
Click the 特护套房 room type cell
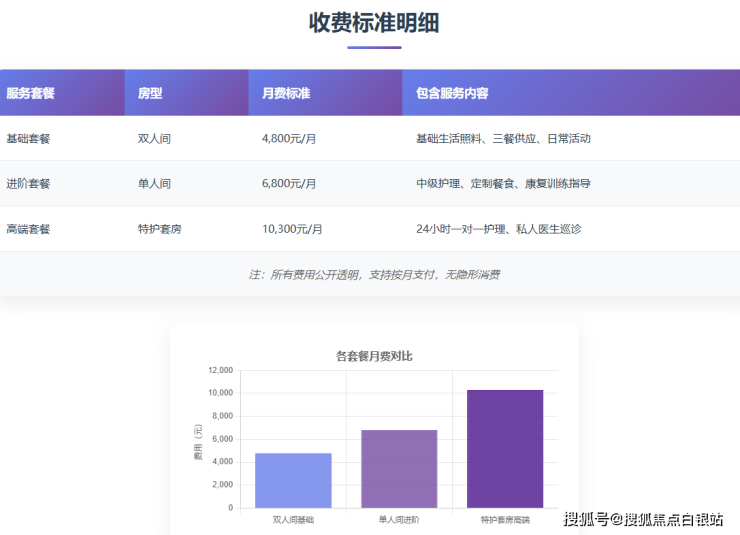[159, 229]
